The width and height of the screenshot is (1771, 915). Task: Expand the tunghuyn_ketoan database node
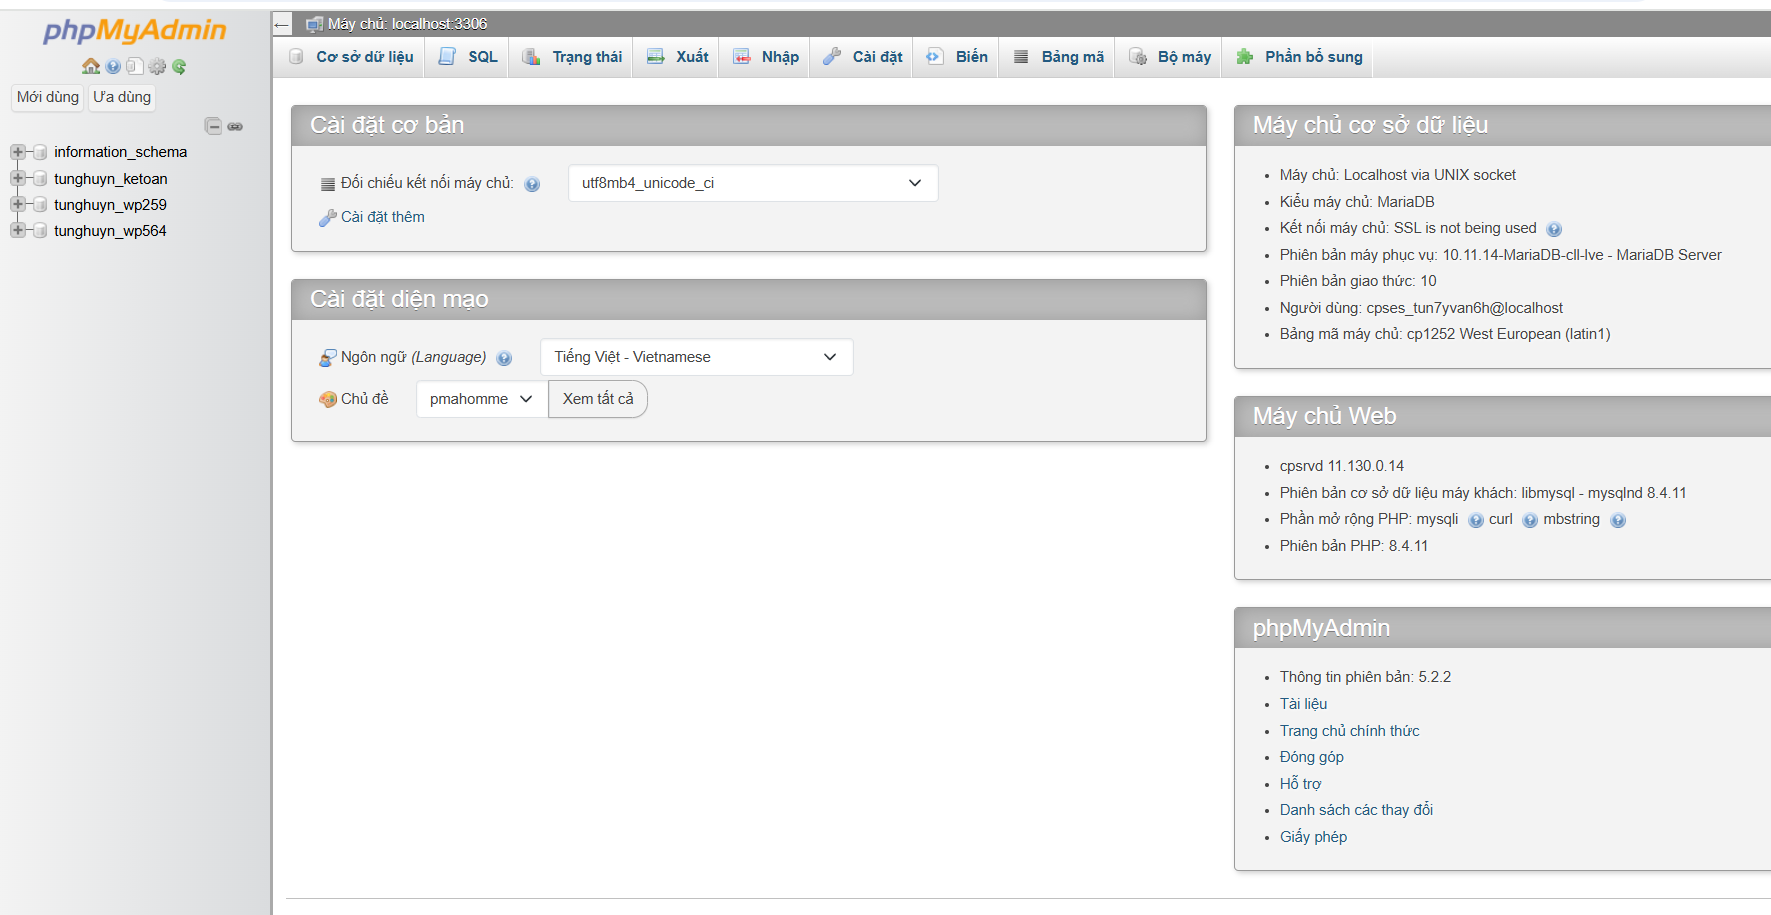[x=17, y=178]
